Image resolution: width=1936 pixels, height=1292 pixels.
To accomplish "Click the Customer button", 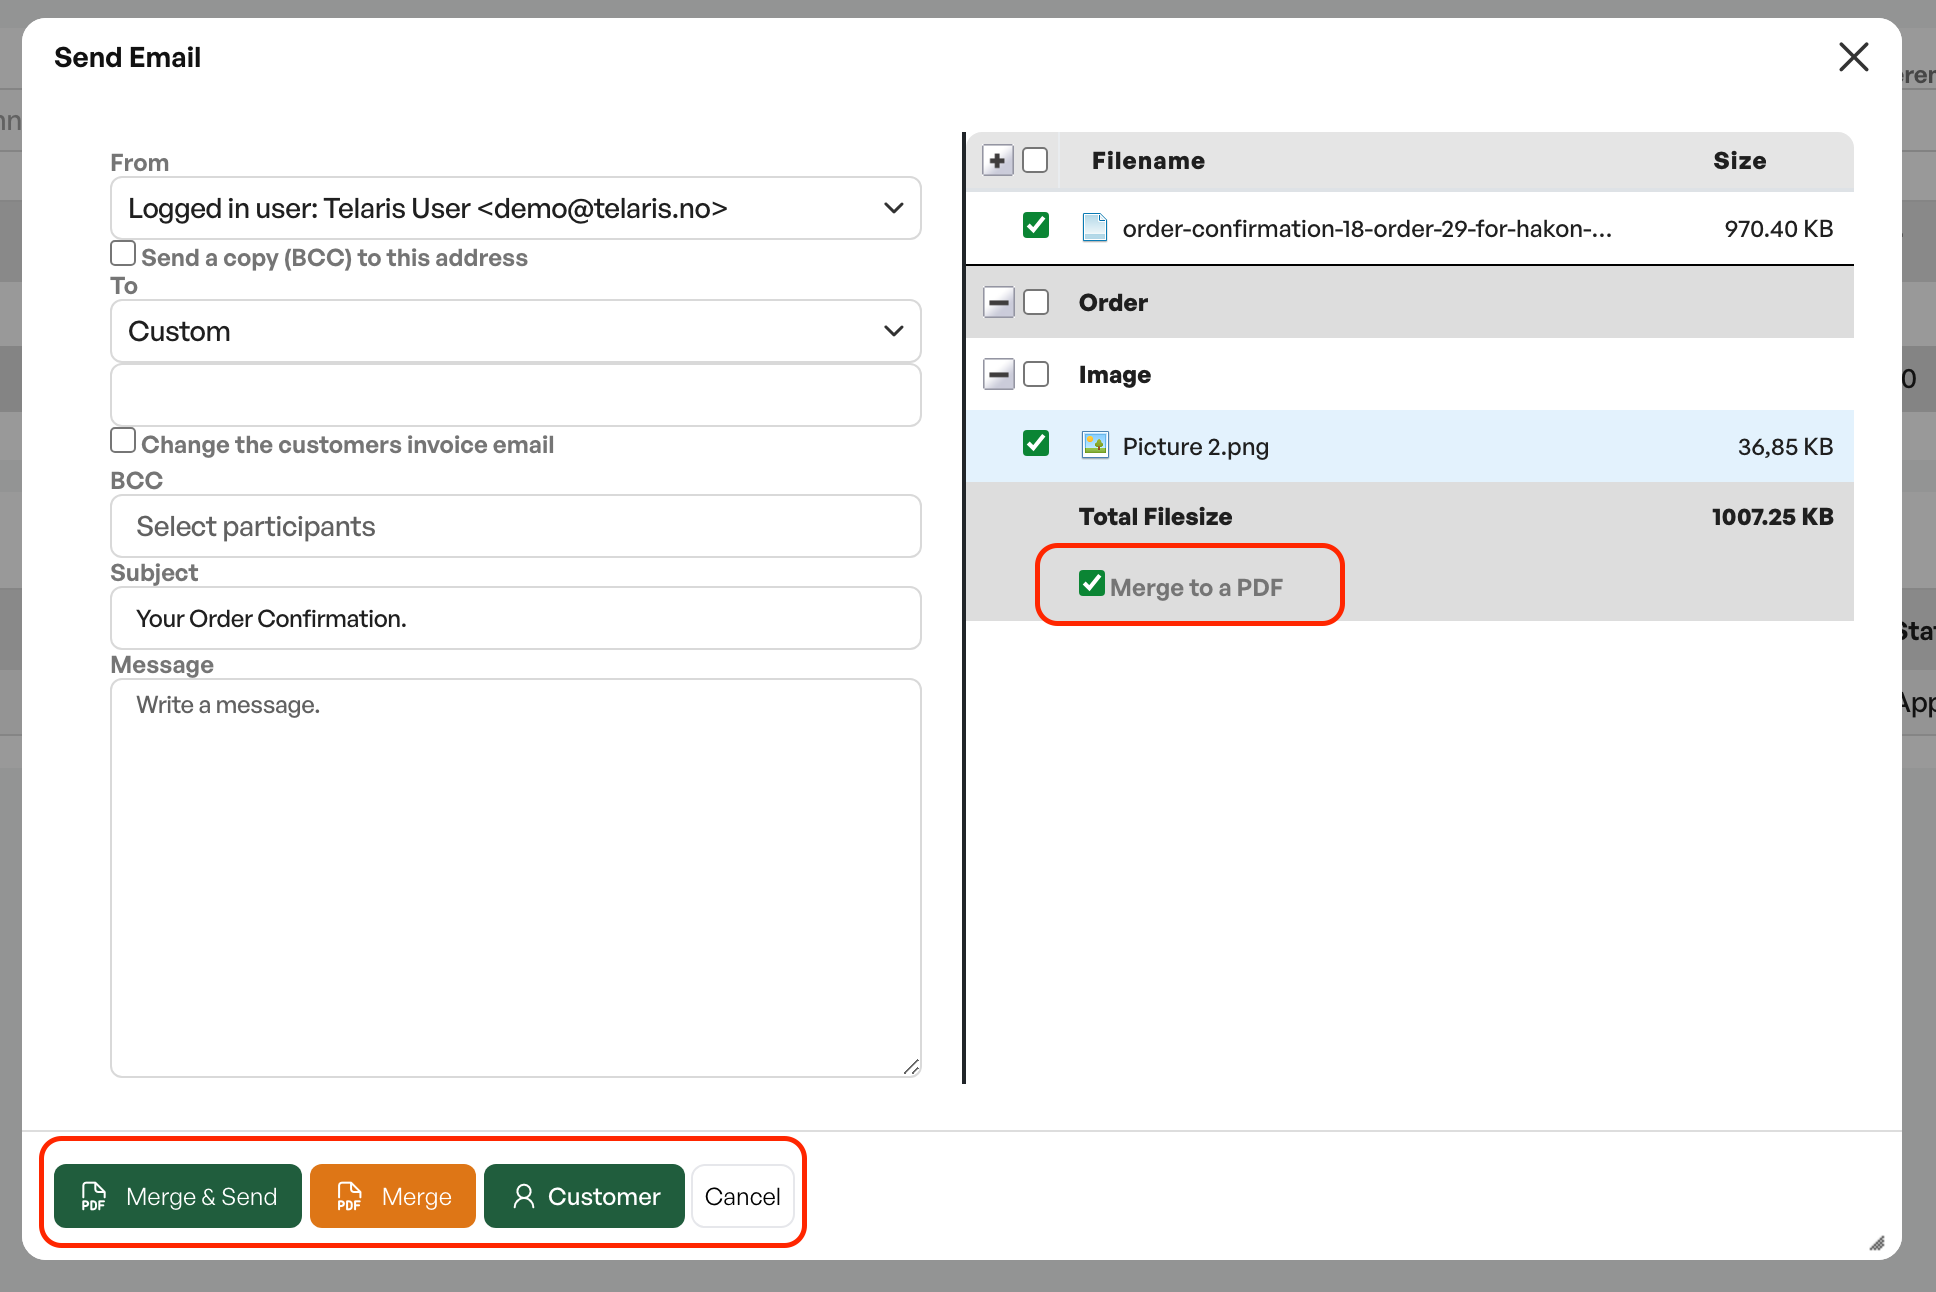I will tap(585, 1196).
